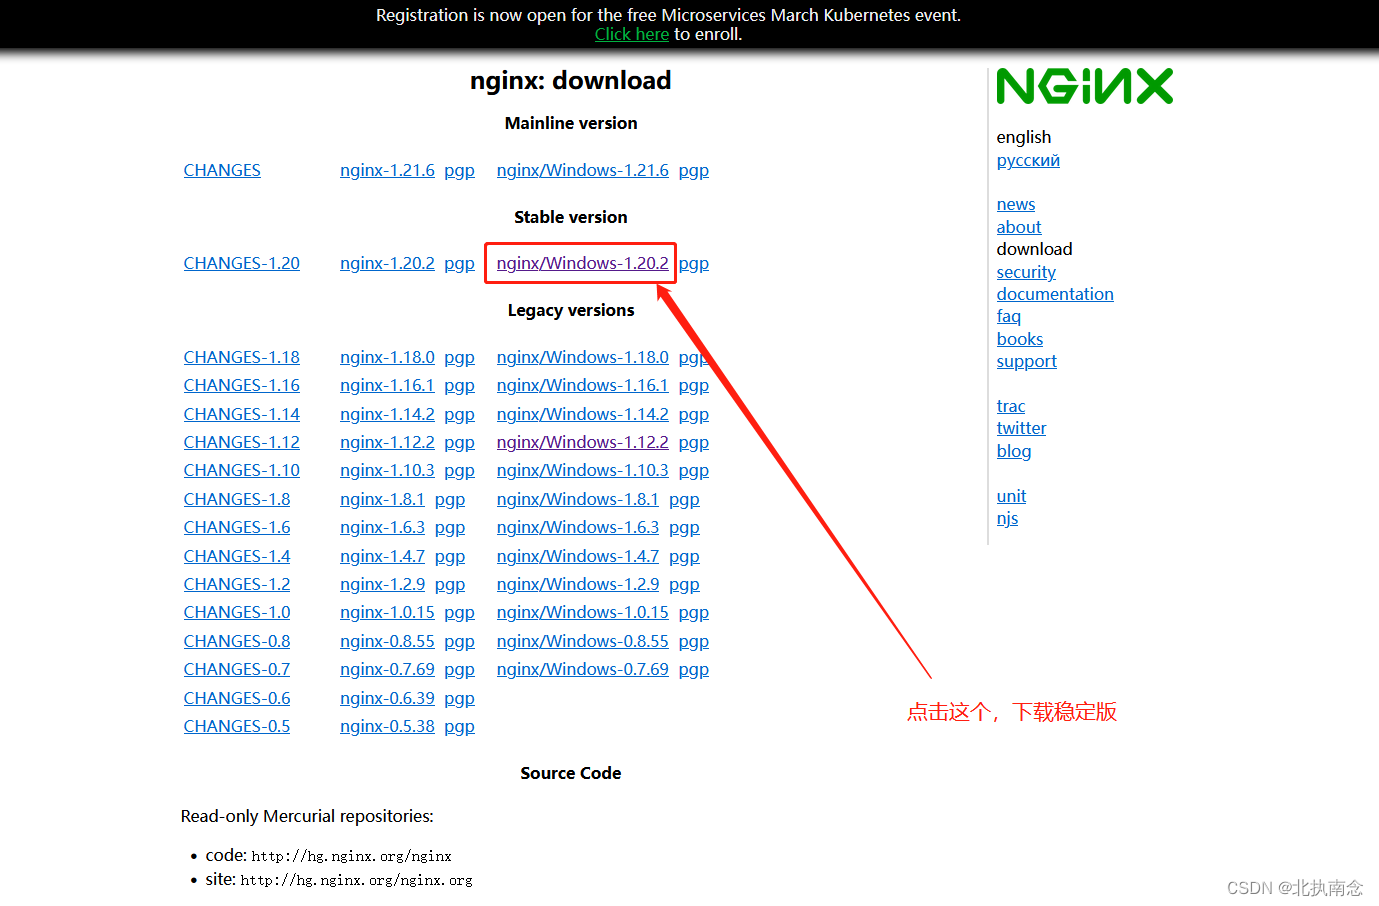Open pgp signature for nginx-1.6.3
Viewport: 1379px width, 906px height.
[x=450, y=528]
